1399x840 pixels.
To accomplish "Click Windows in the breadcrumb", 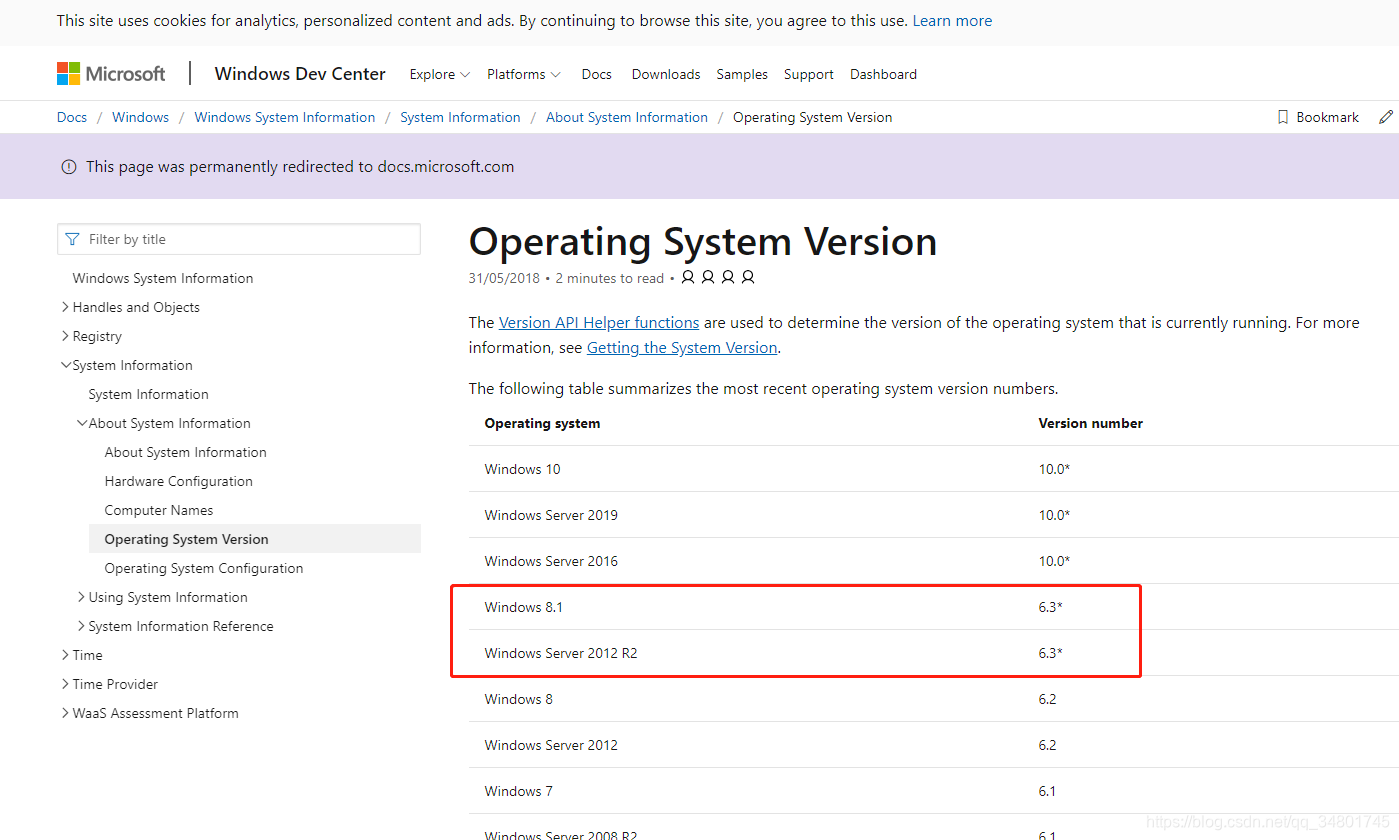I will click(140, 117).
